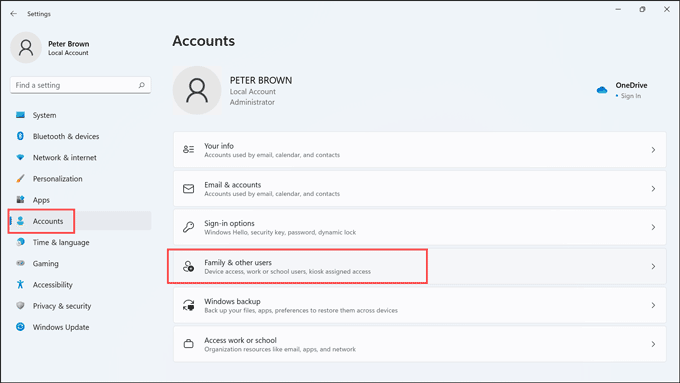Click the Bluetooth & devices icon
Viewport: 680px width, 383px height.
[20, 136]
